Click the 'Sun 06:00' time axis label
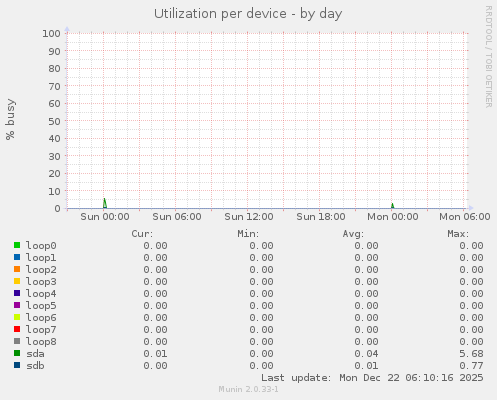The width and height of the screenshot is (497, 400). pyautogui.click(x=177, y=217)
